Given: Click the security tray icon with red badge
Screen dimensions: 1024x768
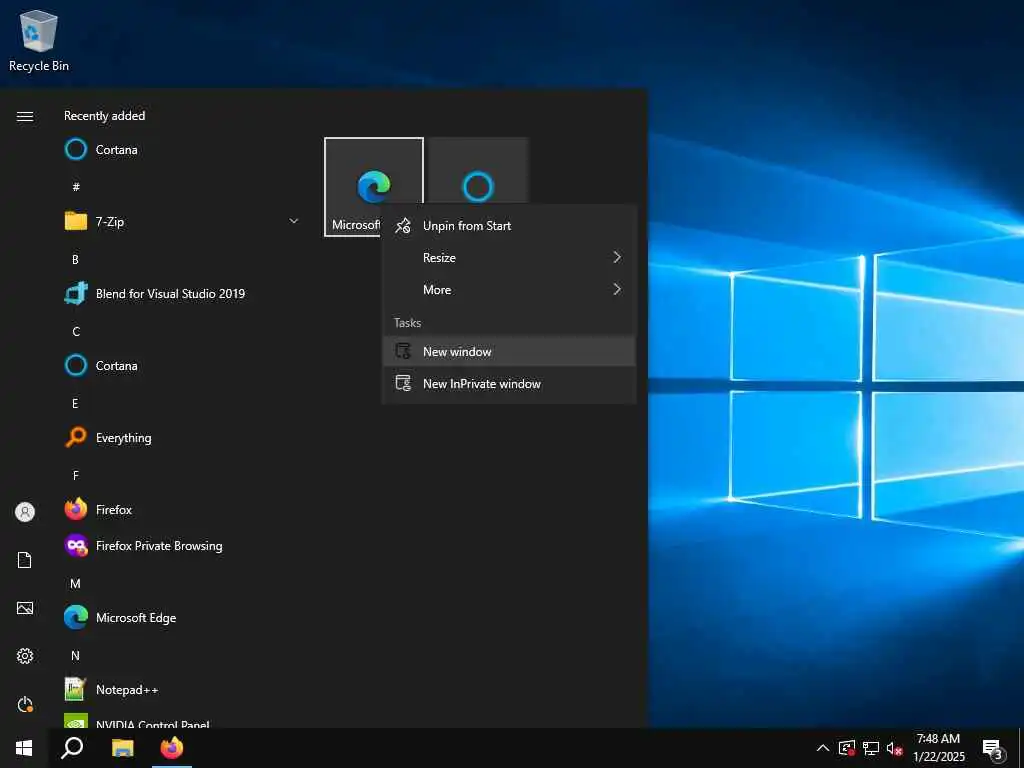Looking at the screenshot, I should [x=846, y=748].
